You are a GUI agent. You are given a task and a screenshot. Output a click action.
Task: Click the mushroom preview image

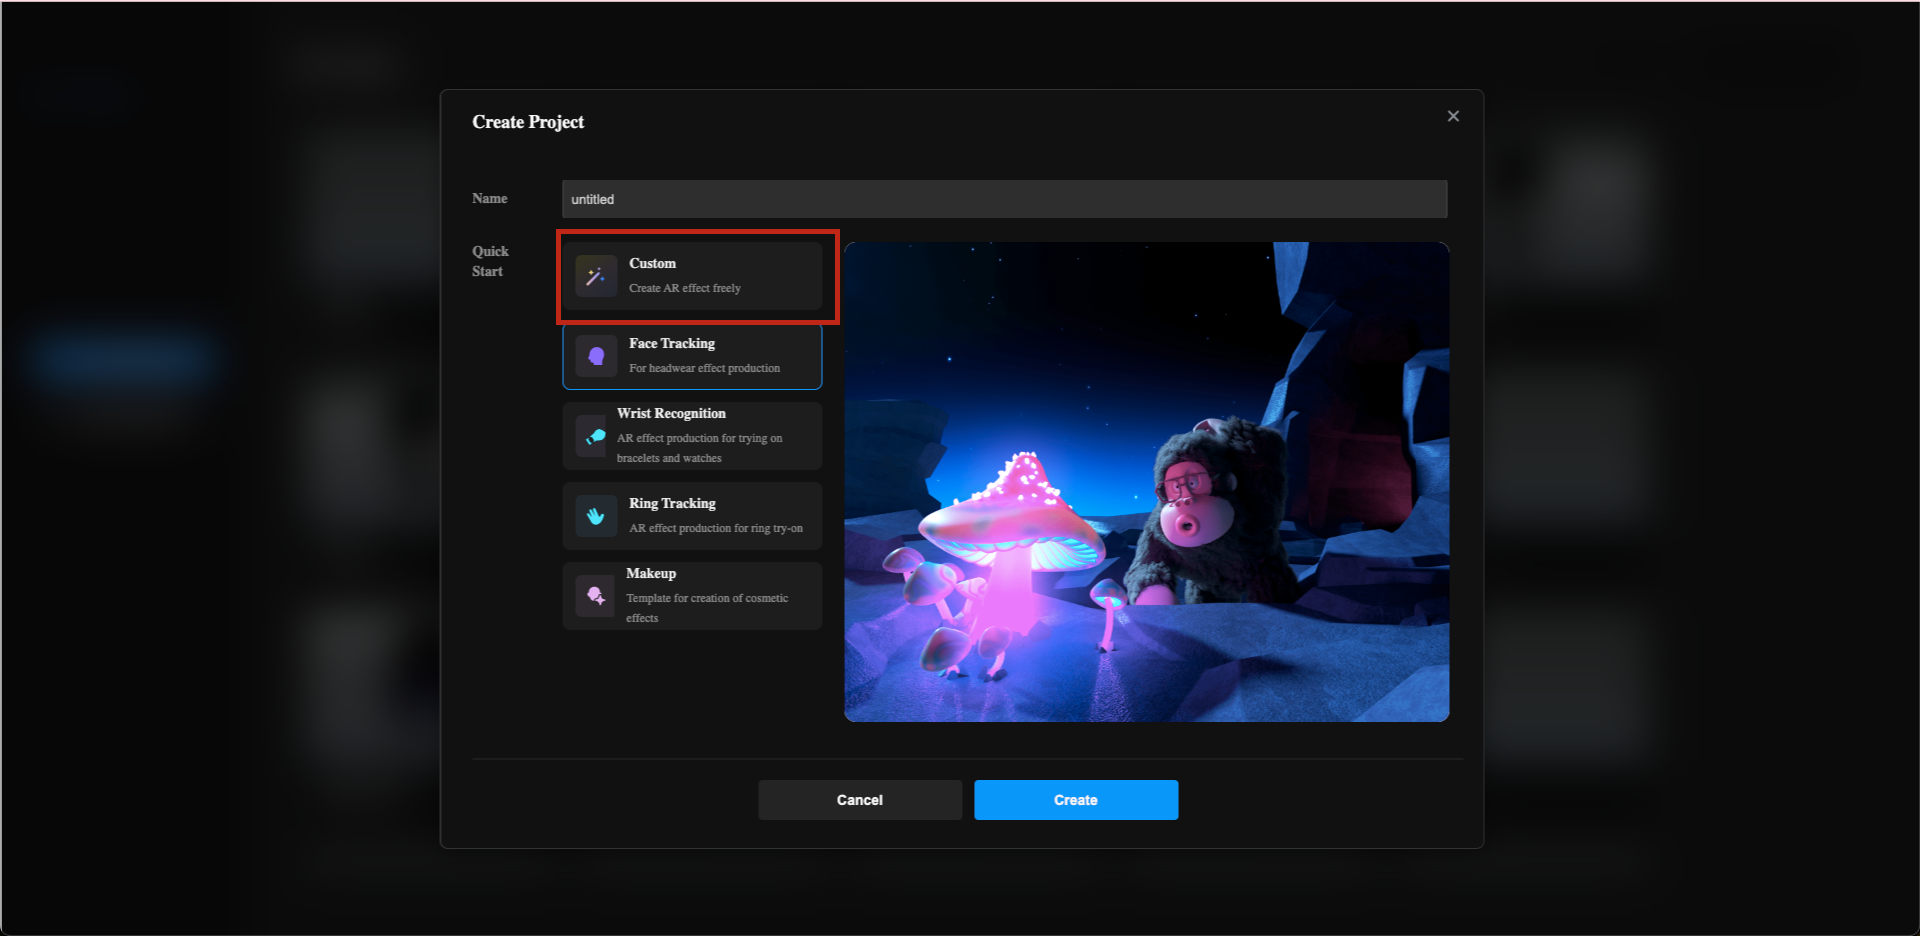[1147, 481]
